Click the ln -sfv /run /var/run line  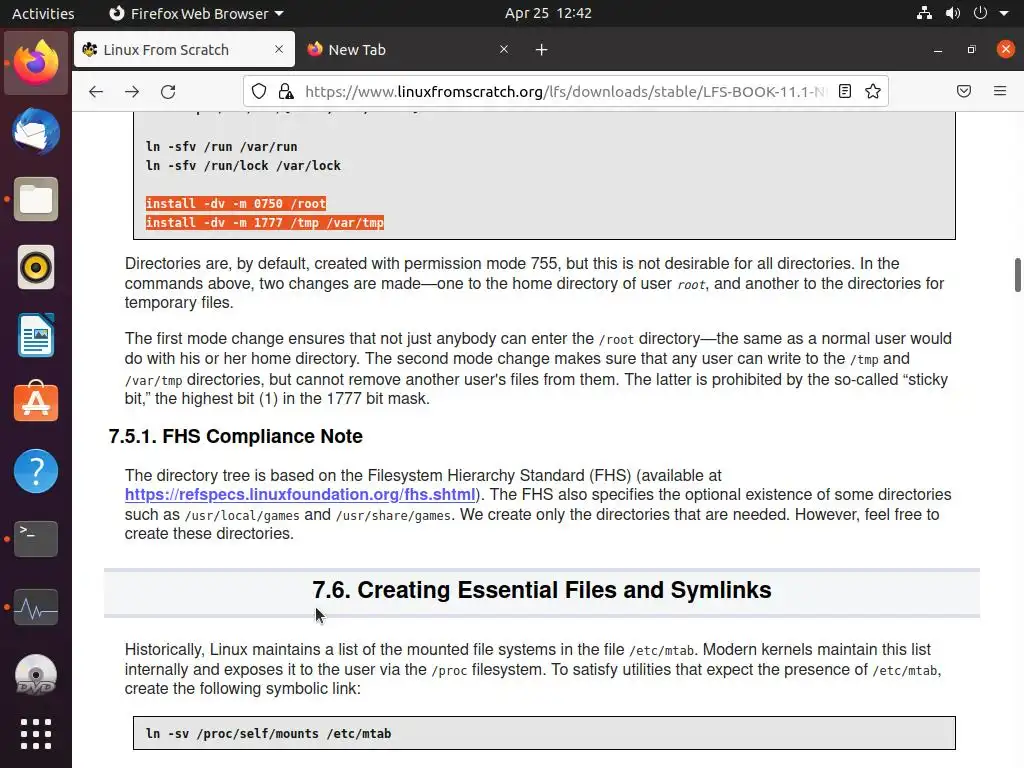[x=221, y=146]
